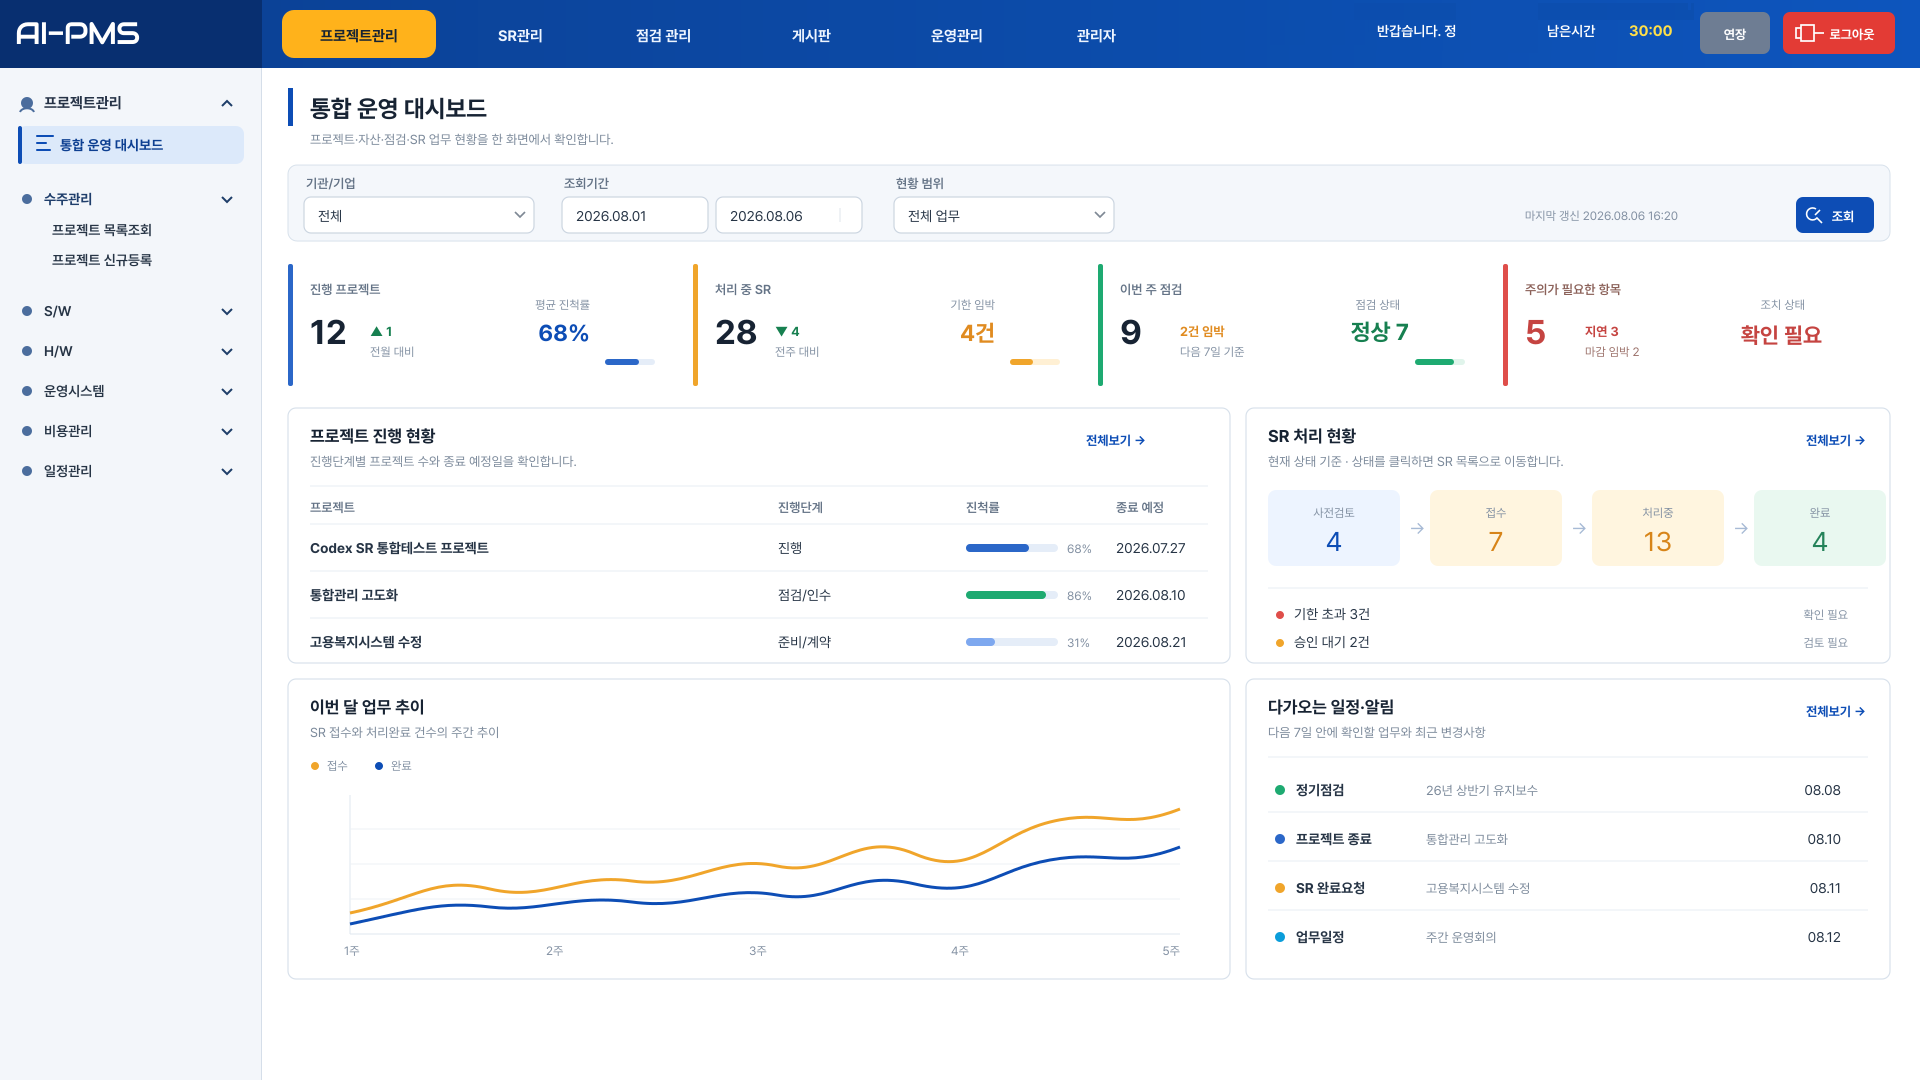Click the cyan dot beside 업무일정

pos(1280,937)
